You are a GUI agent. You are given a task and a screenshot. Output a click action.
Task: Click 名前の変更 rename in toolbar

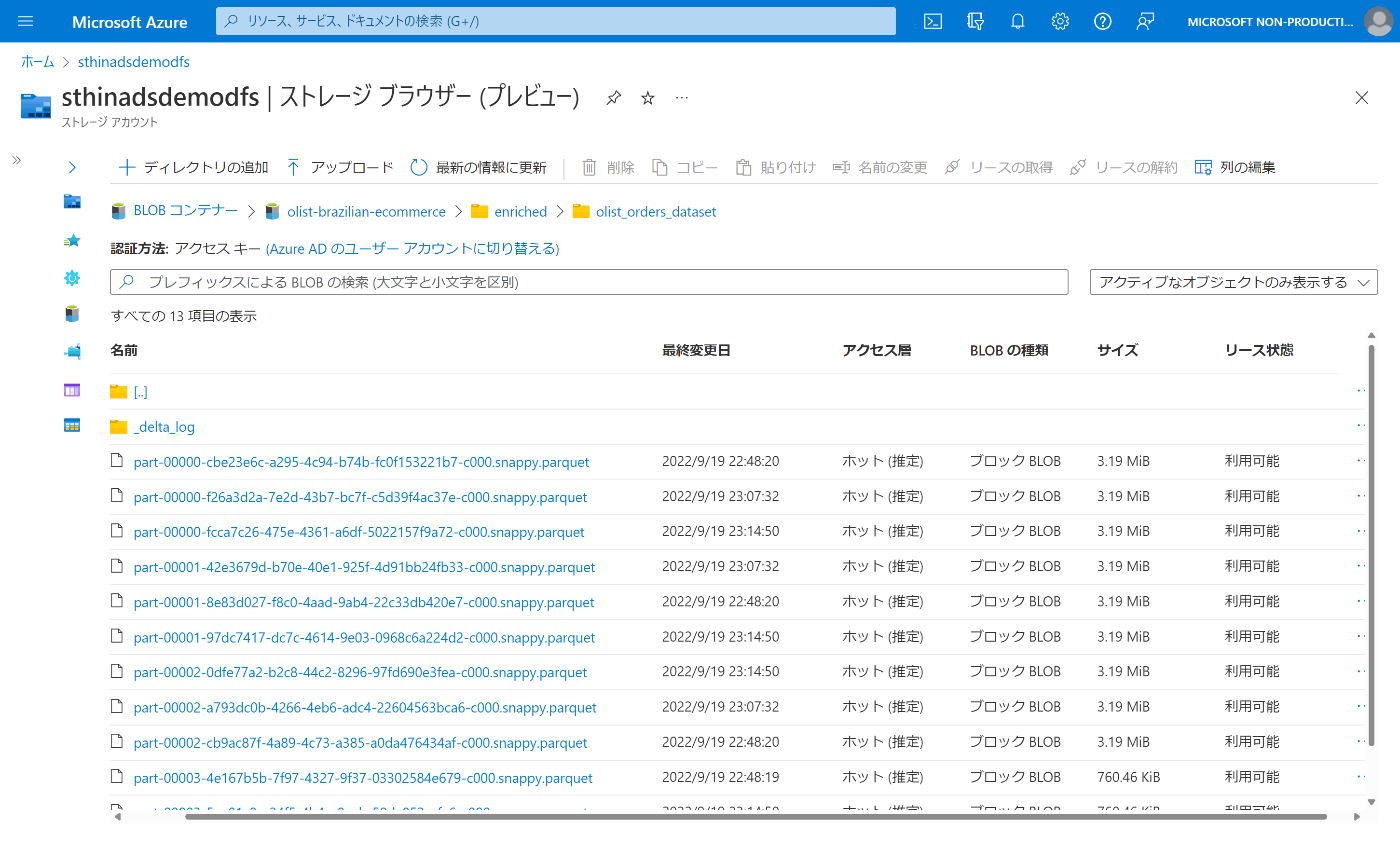tap(880, 167)
